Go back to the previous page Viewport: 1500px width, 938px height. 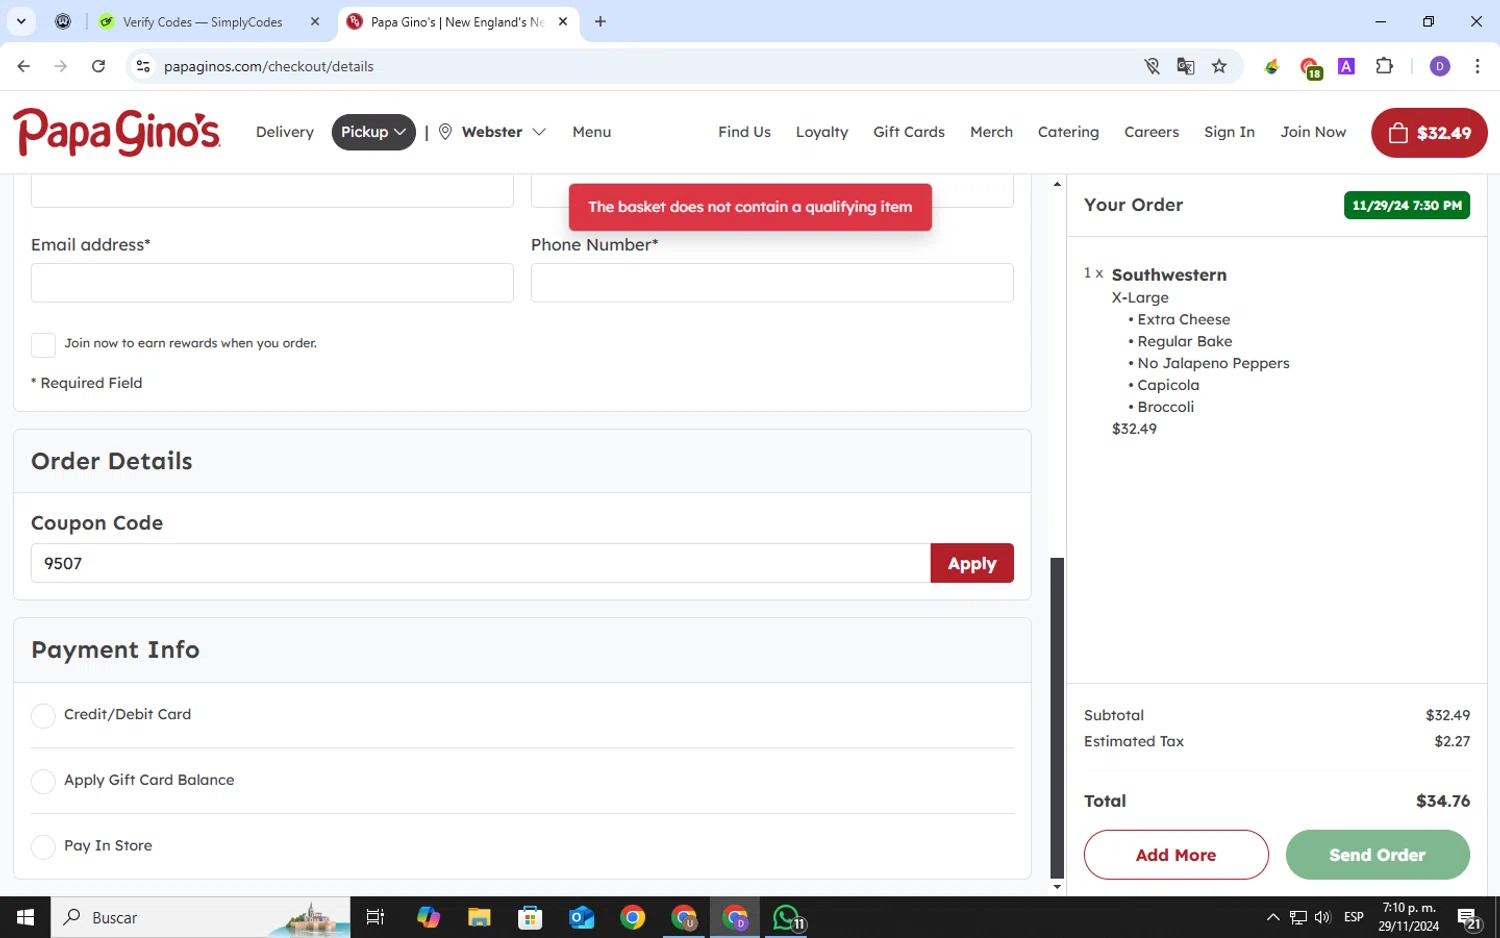(x=24, y=66)
